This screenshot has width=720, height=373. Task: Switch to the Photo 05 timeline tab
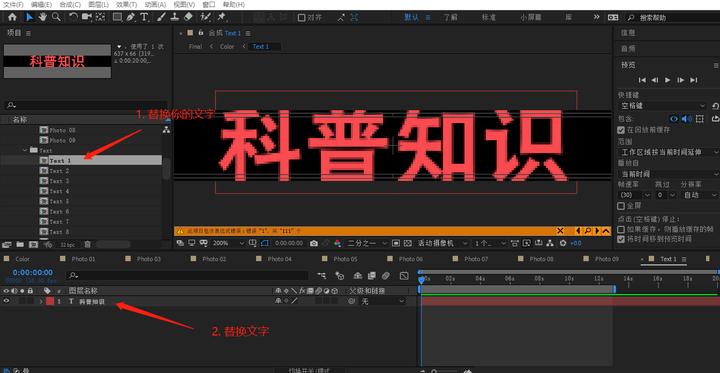[x=345, y=259]
